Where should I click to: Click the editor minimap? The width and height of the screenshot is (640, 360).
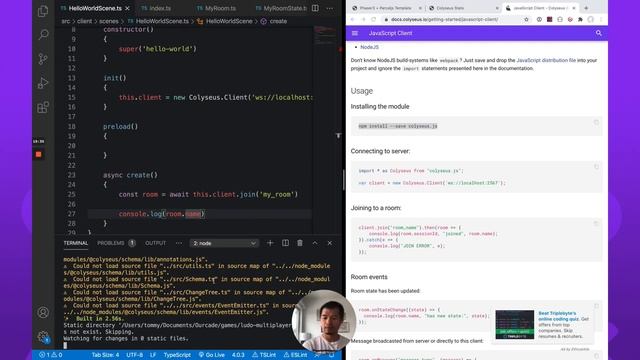click(325, 35)
